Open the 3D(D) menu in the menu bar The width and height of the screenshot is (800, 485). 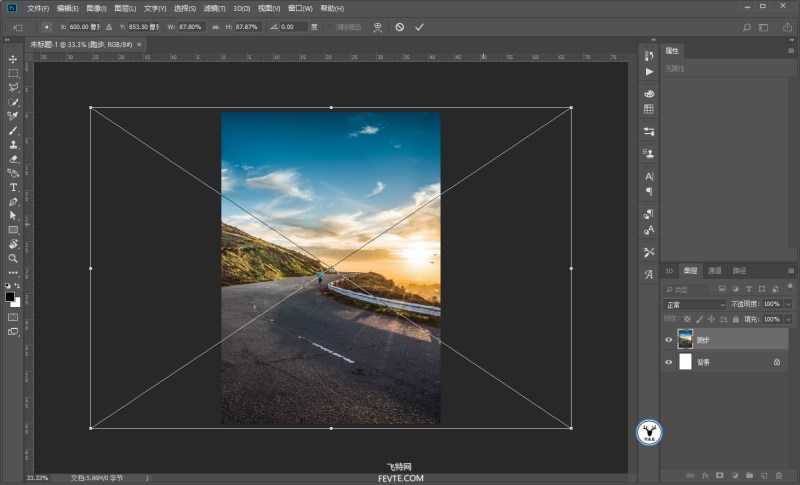point(241,8)
